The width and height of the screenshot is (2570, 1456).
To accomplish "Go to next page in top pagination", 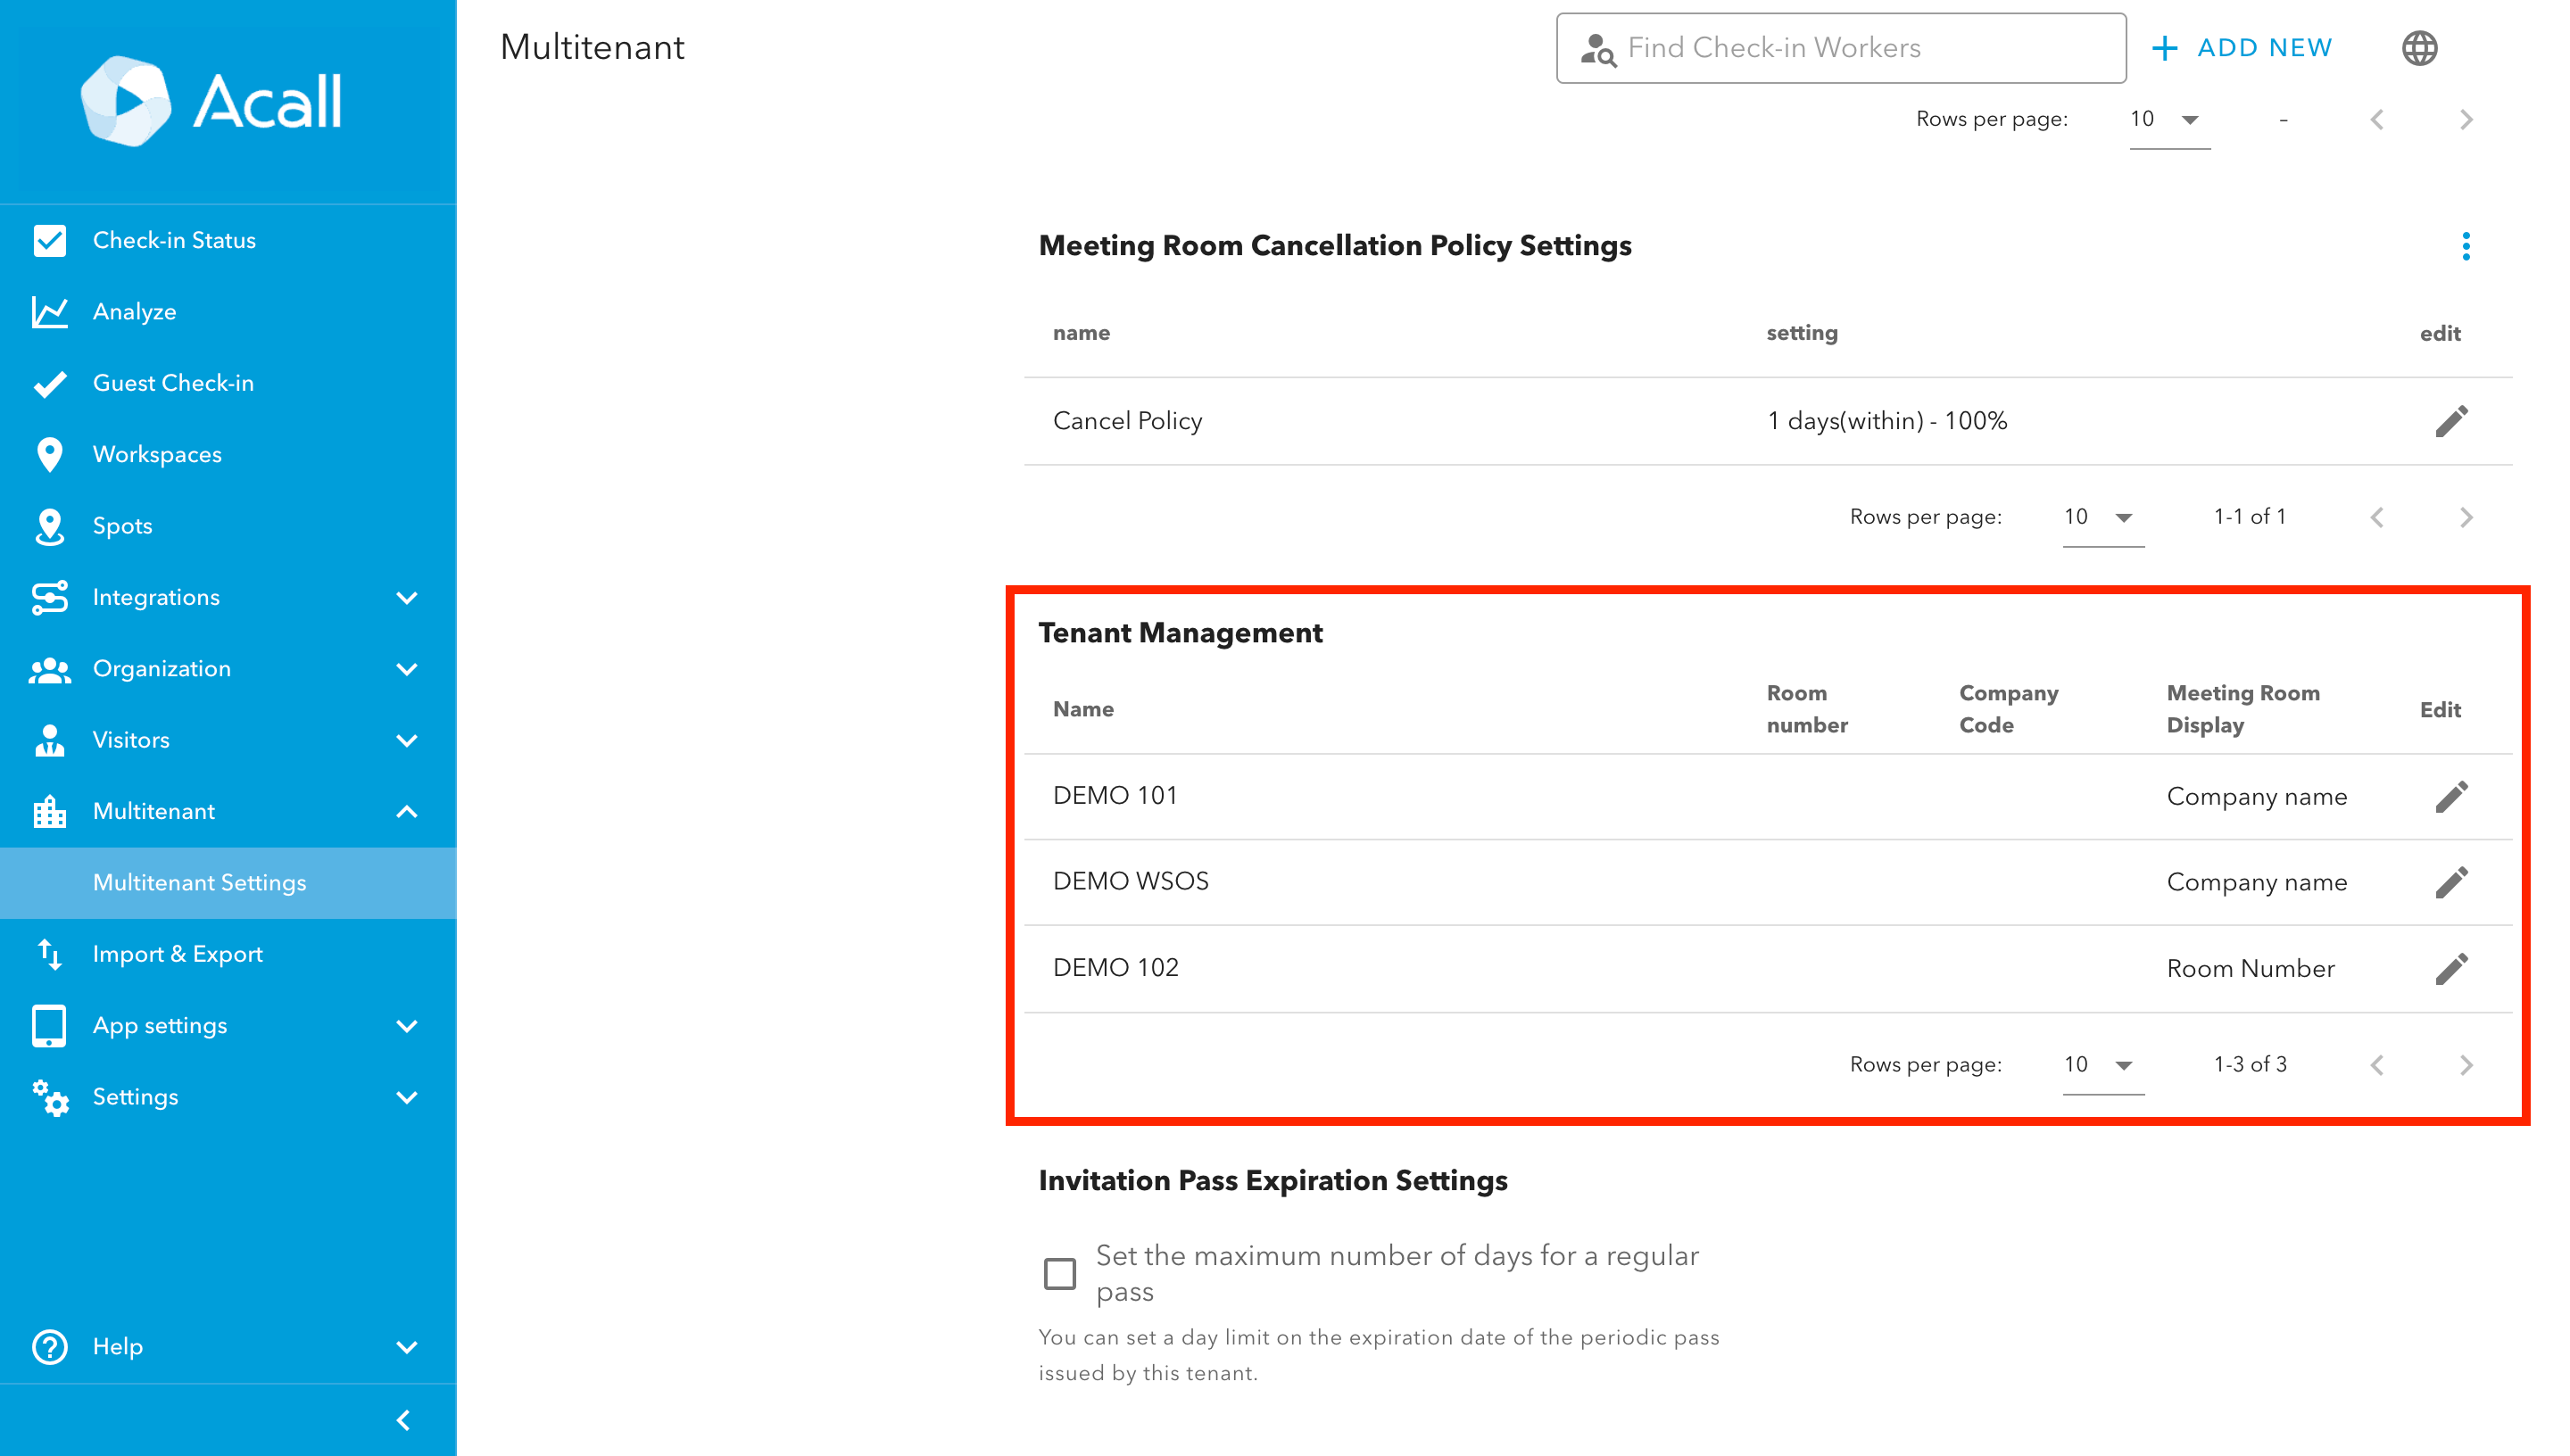I will 2465,120.
